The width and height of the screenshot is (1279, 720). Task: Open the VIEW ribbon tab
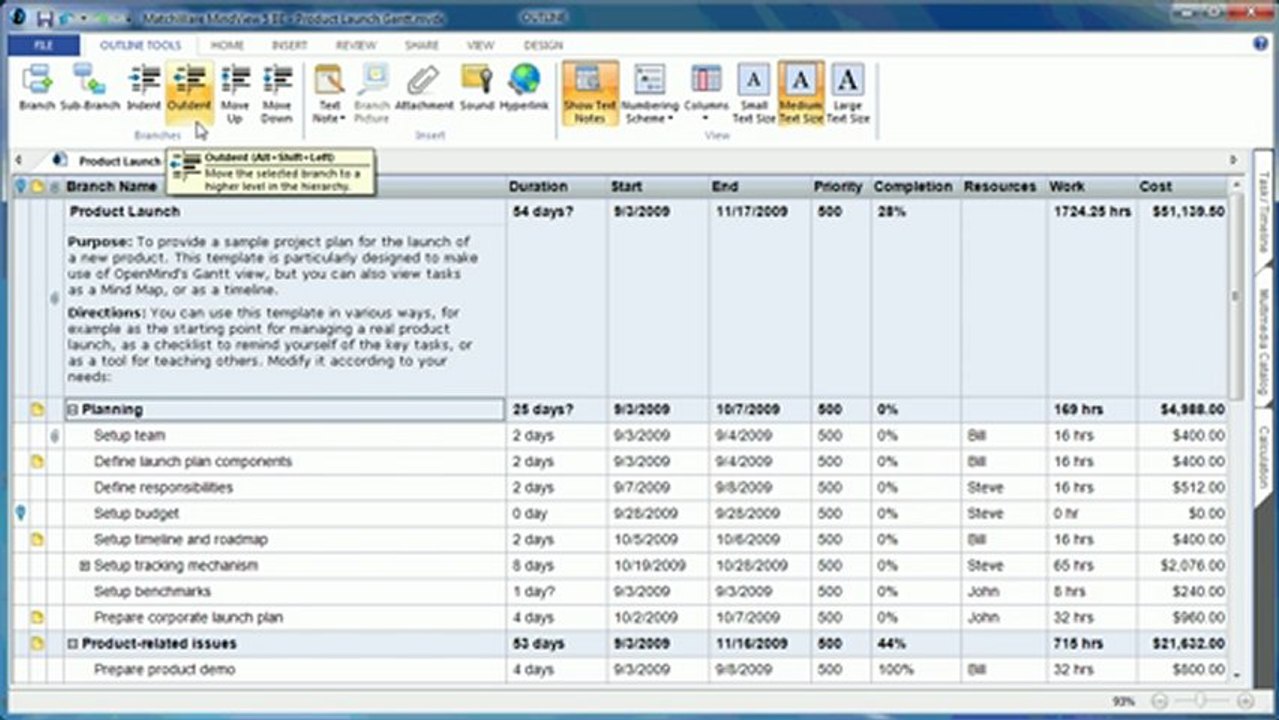481,45
